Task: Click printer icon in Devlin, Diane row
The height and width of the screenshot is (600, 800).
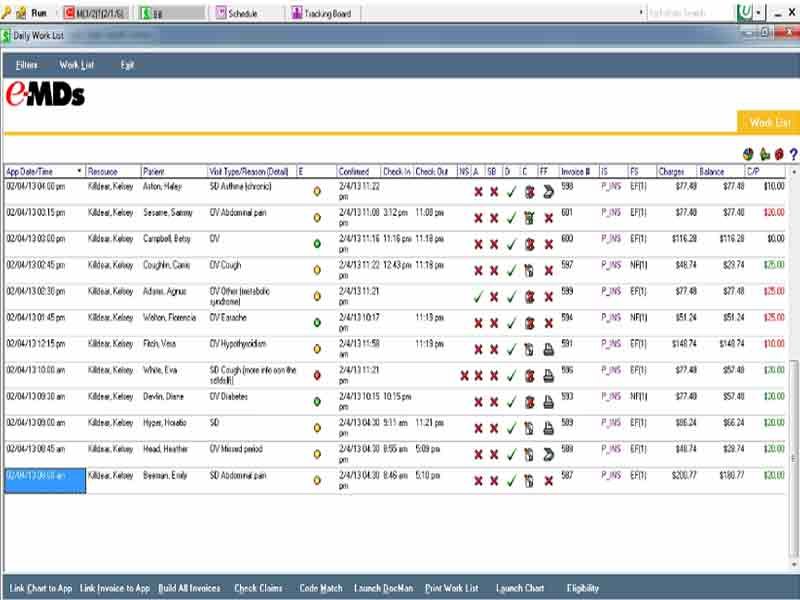Action: pyautogui.click(x=548, y=402)
